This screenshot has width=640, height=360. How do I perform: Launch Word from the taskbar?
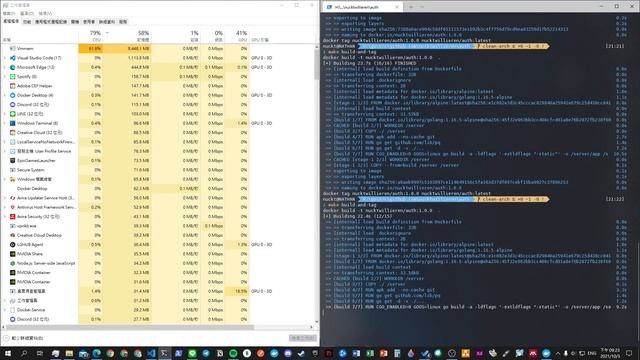coord(356,353)
